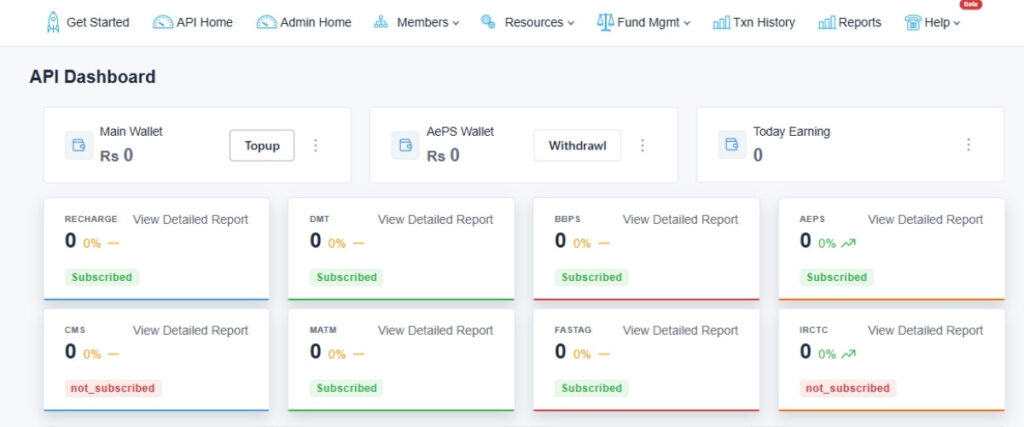Image resolution: width=1024 pixels, height=427 pixels.
Task: Open the Today Earning three-dot menu
Action: pos(968,145)
